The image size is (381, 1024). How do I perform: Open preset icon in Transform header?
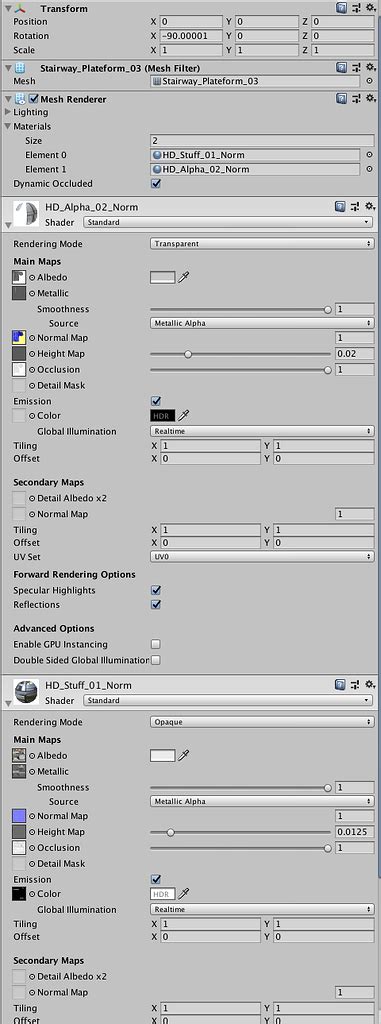pos(356,8)
